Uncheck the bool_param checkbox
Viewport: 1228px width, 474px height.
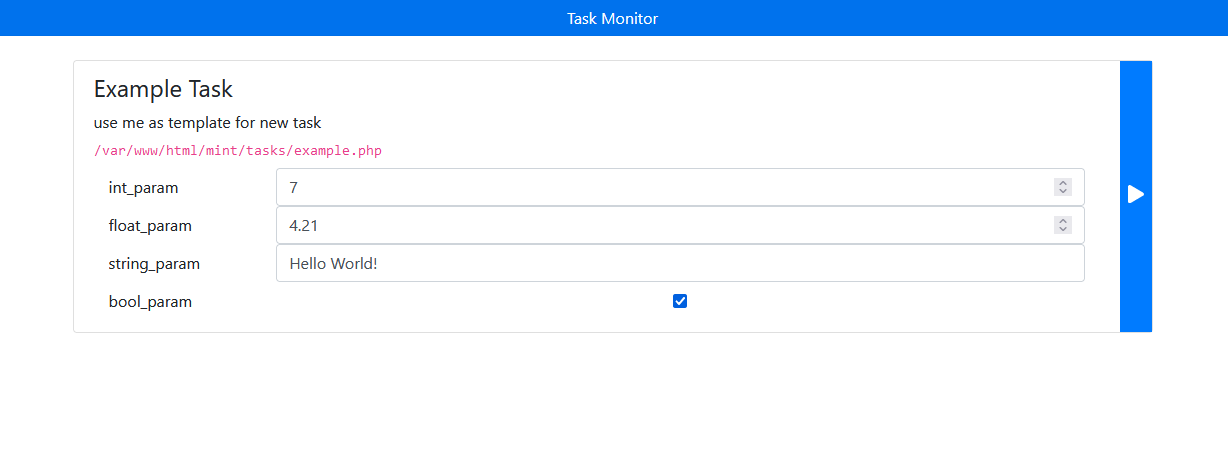(x=680, y=301)
